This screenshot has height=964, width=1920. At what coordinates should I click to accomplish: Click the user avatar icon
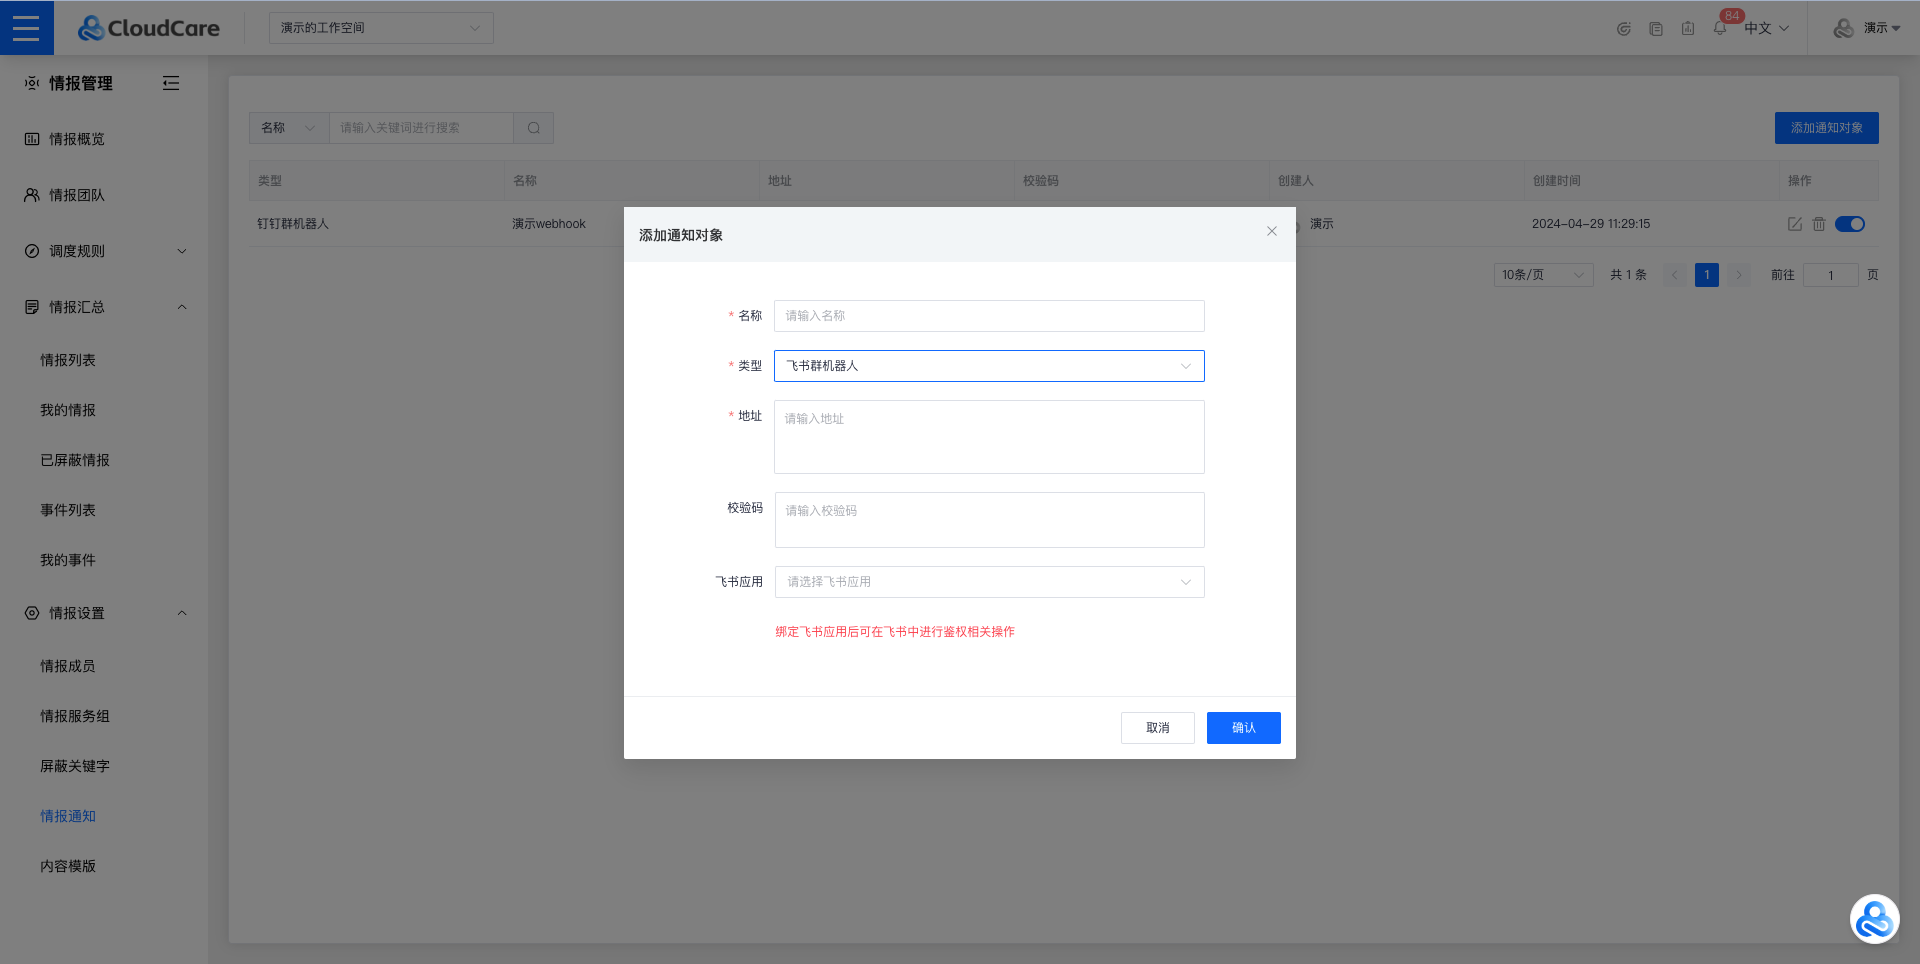pyautogui.click(x=1843, y=28)
